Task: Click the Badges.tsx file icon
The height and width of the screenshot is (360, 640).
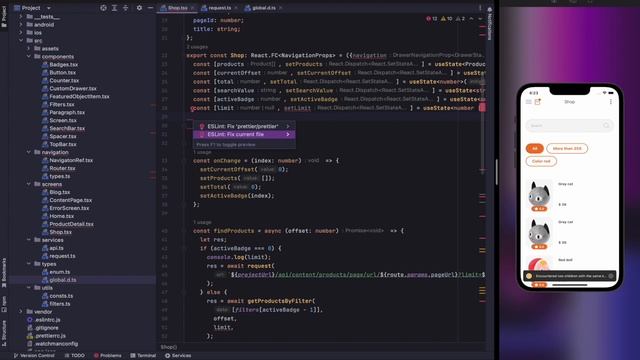Action: [45, 64]
